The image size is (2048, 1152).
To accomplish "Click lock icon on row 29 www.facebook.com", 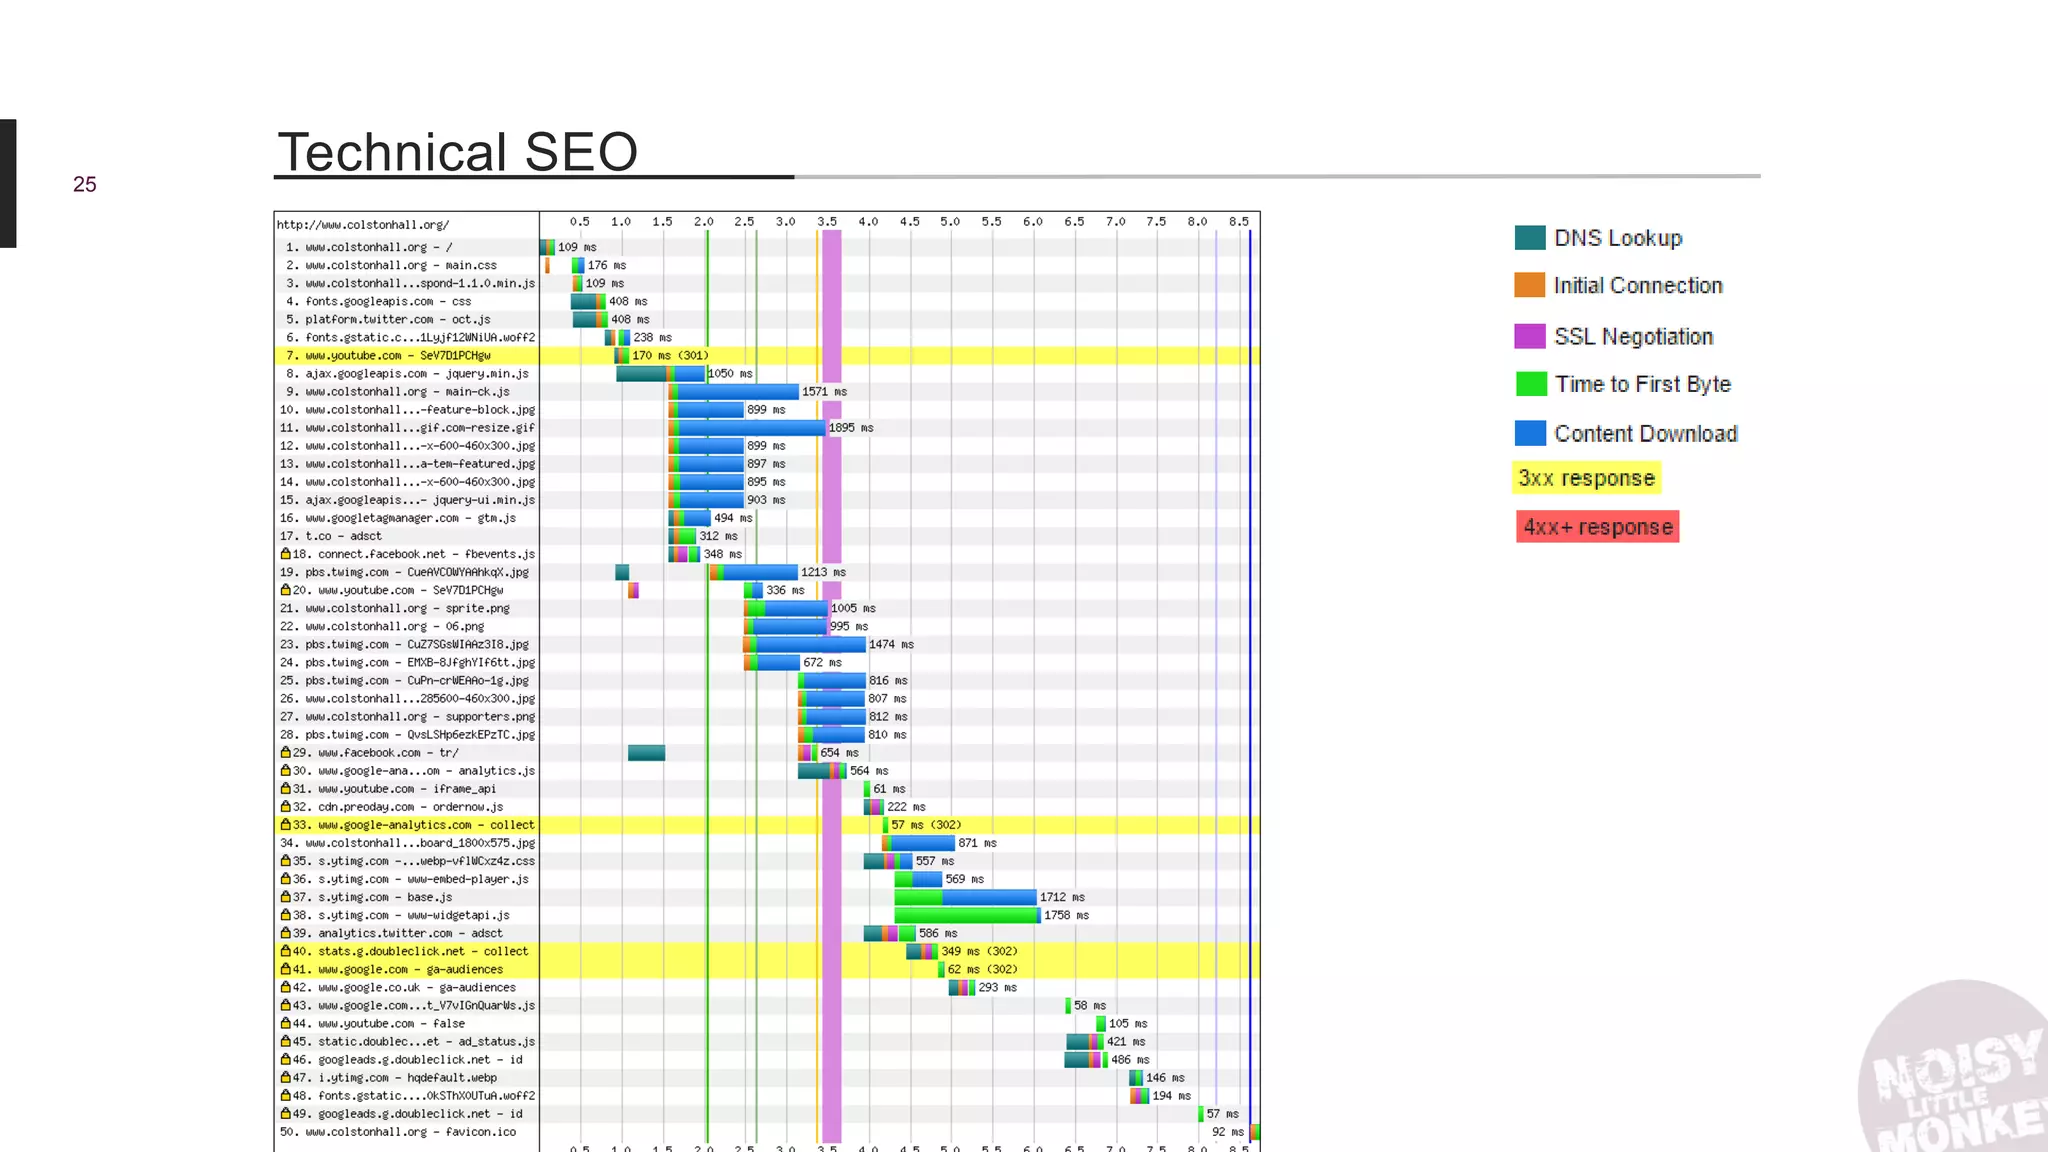I will click(x=285, y=752).
